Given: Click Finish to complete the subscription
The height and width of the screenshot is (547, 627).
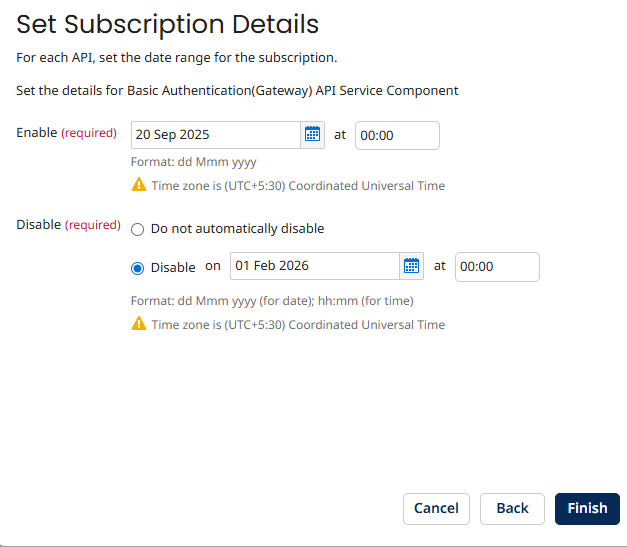Looking at the screenshot, I should point(587,508).
